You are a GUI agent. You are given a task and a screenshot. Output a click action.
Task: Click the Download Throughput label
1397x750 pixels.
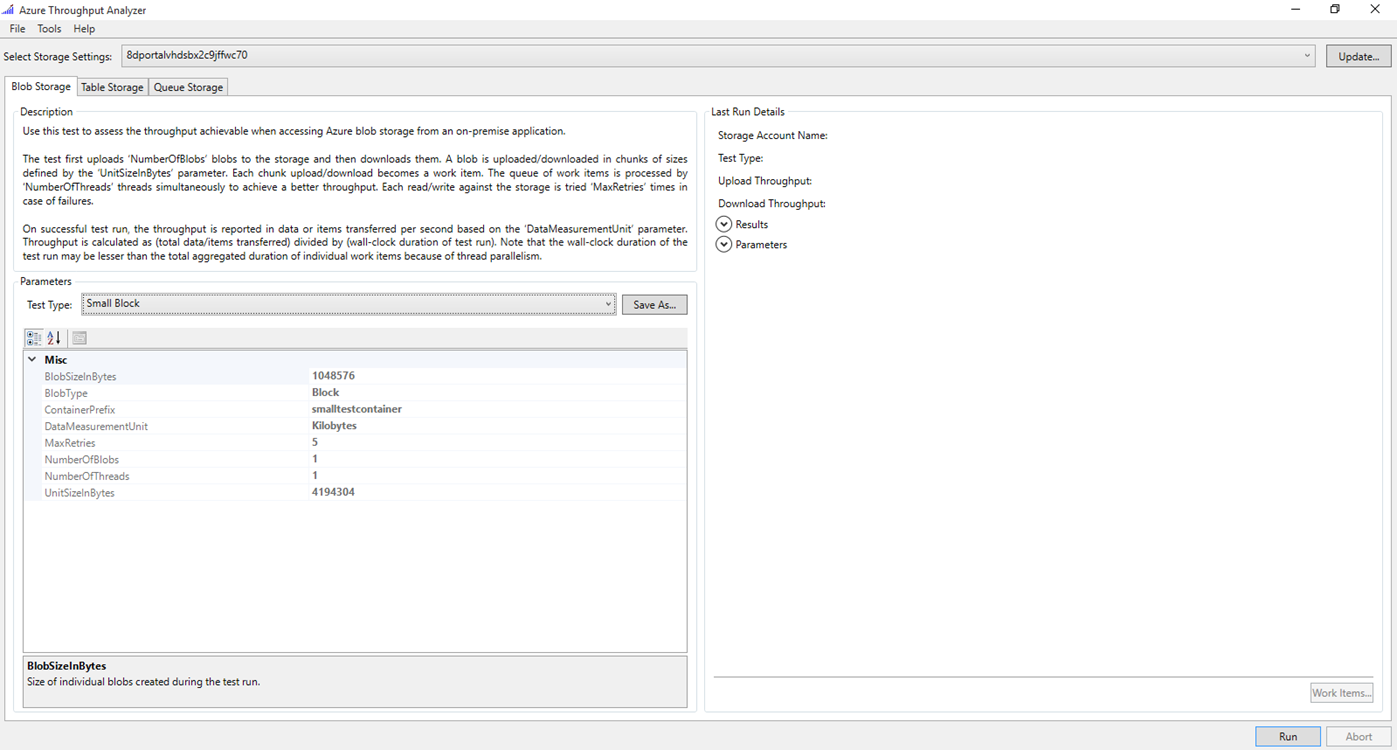[x=772, y=204]
